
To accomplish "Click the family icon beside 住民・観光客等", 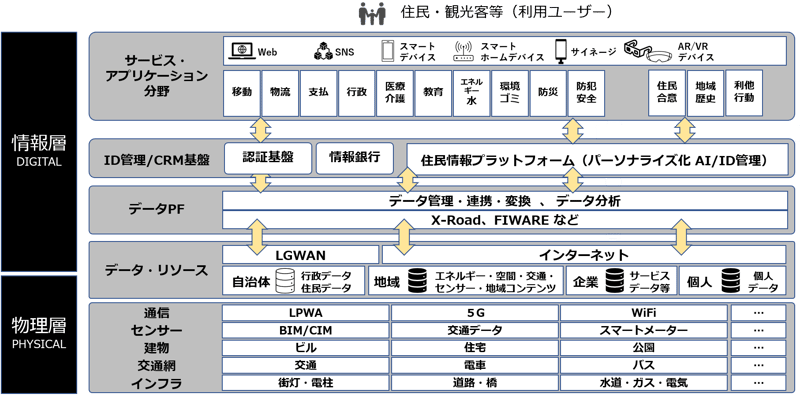I will pyautogui.click(x=372, y=13).
